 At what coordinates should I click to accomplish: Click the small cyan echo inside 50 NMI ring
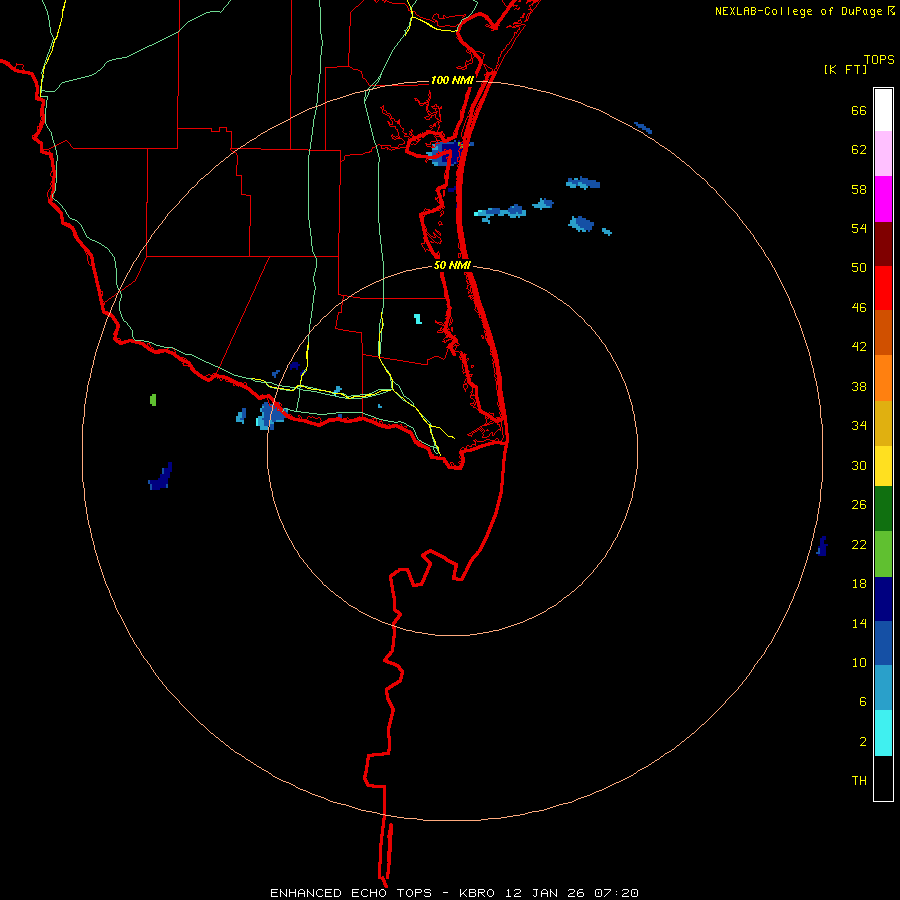coord(418,319)
